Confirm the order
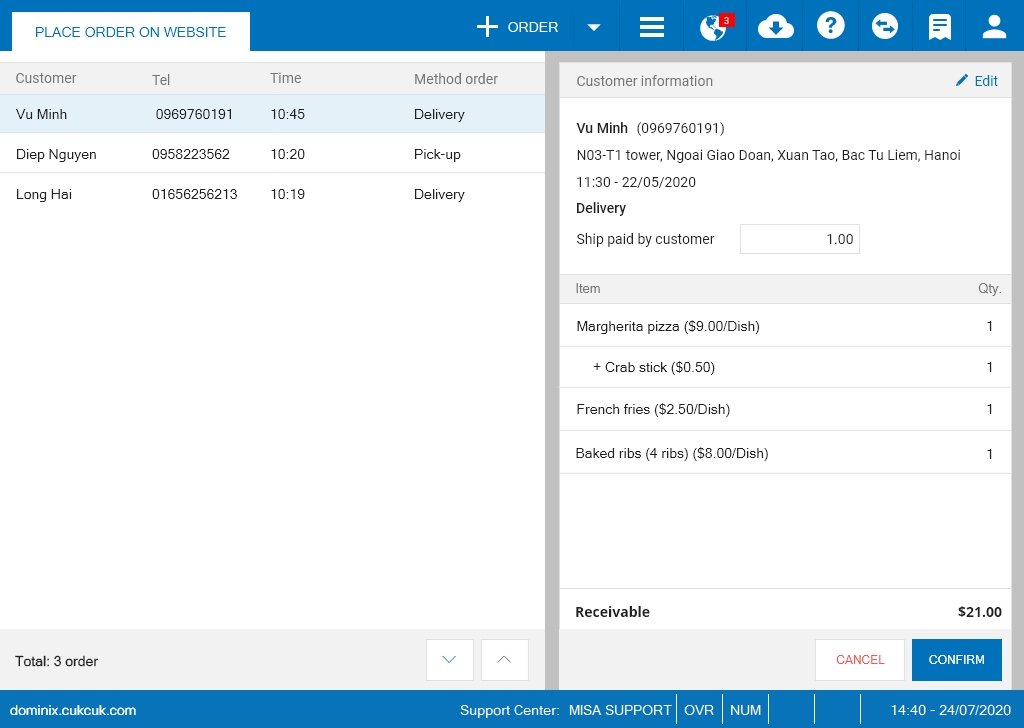The image size is (1024, 728). coord(956,660)
